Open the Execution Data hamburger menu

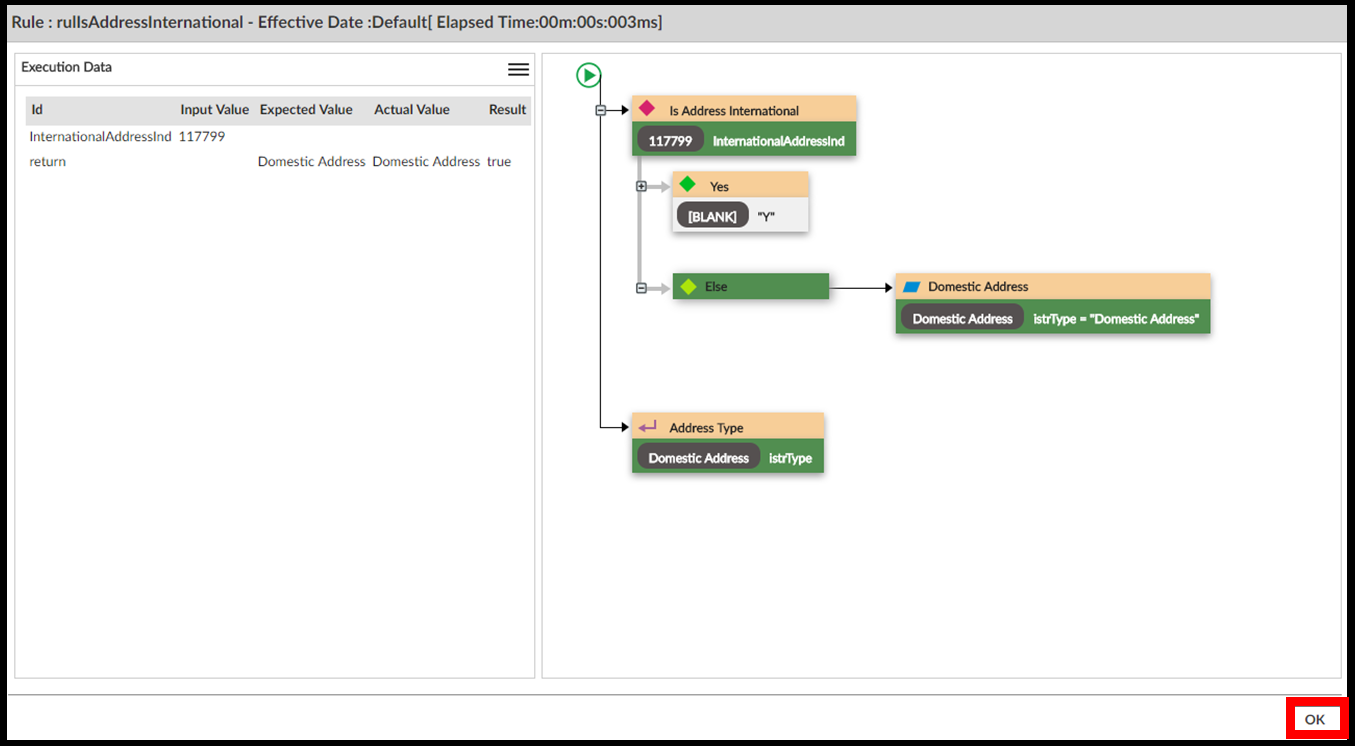(518, 69)
